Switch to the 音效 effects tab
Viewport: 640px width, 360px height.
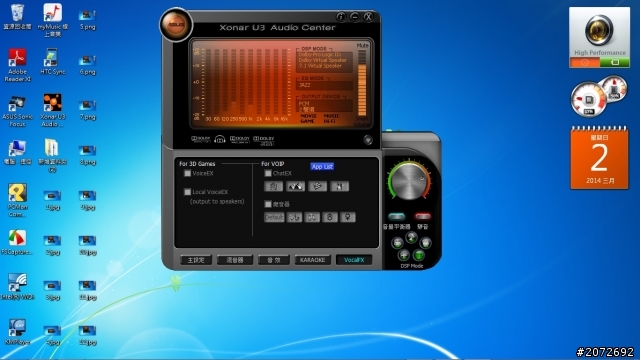[x=273, y=260]
